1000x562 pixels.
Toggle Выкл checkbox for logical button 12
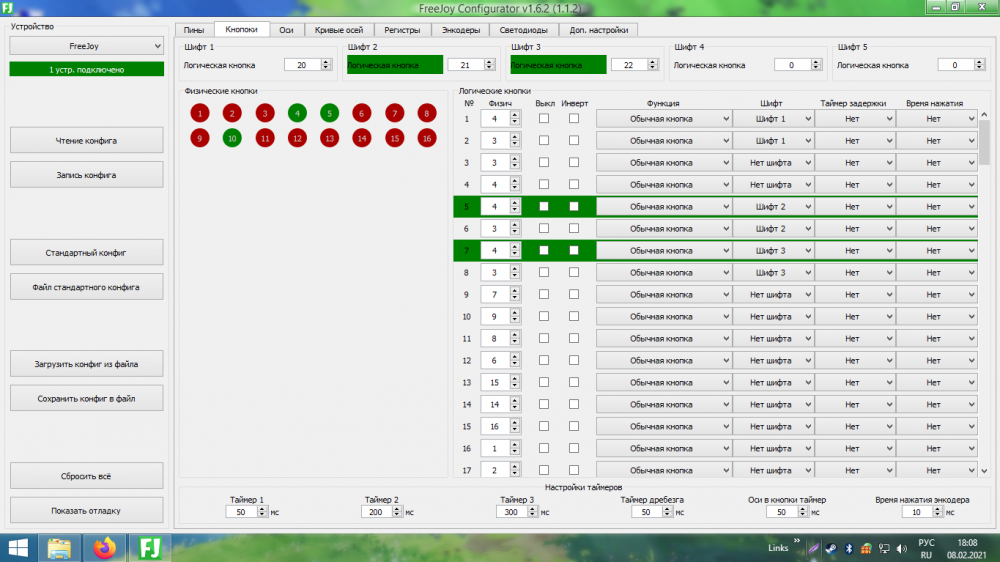(x=544, y=360)
